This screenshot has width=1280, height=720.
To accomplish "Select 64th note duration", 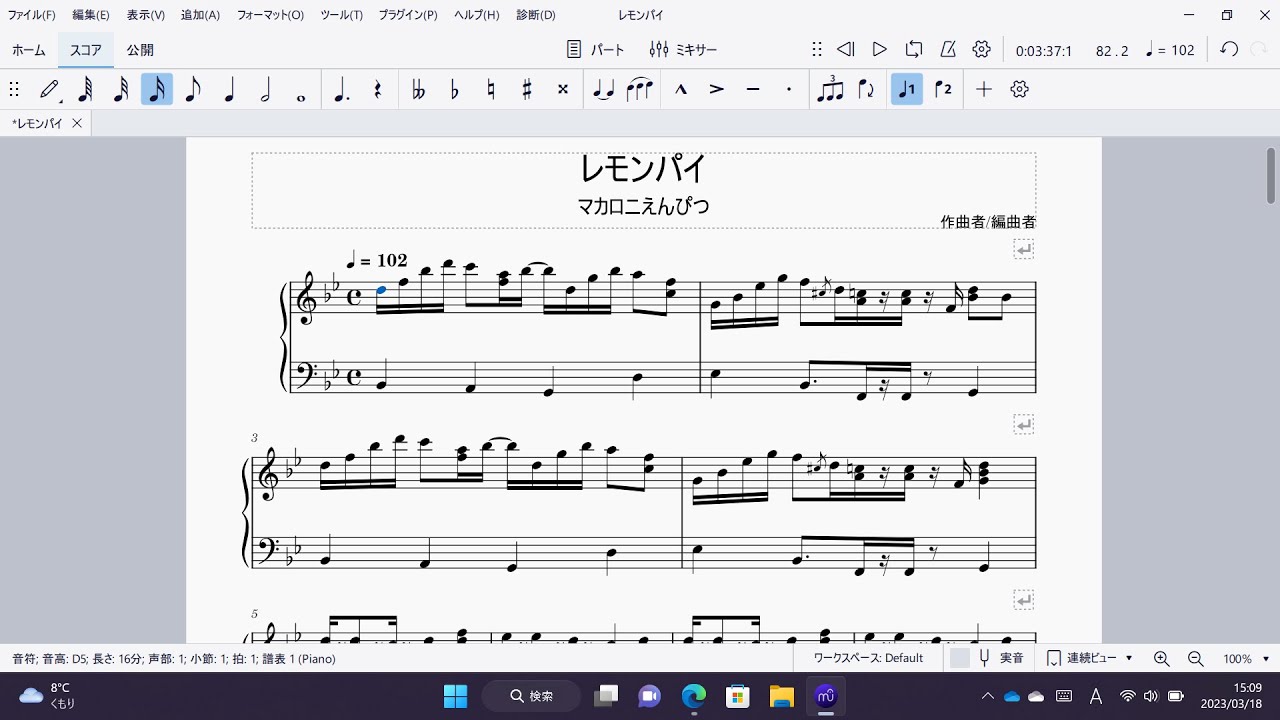I will click(85, 89).
